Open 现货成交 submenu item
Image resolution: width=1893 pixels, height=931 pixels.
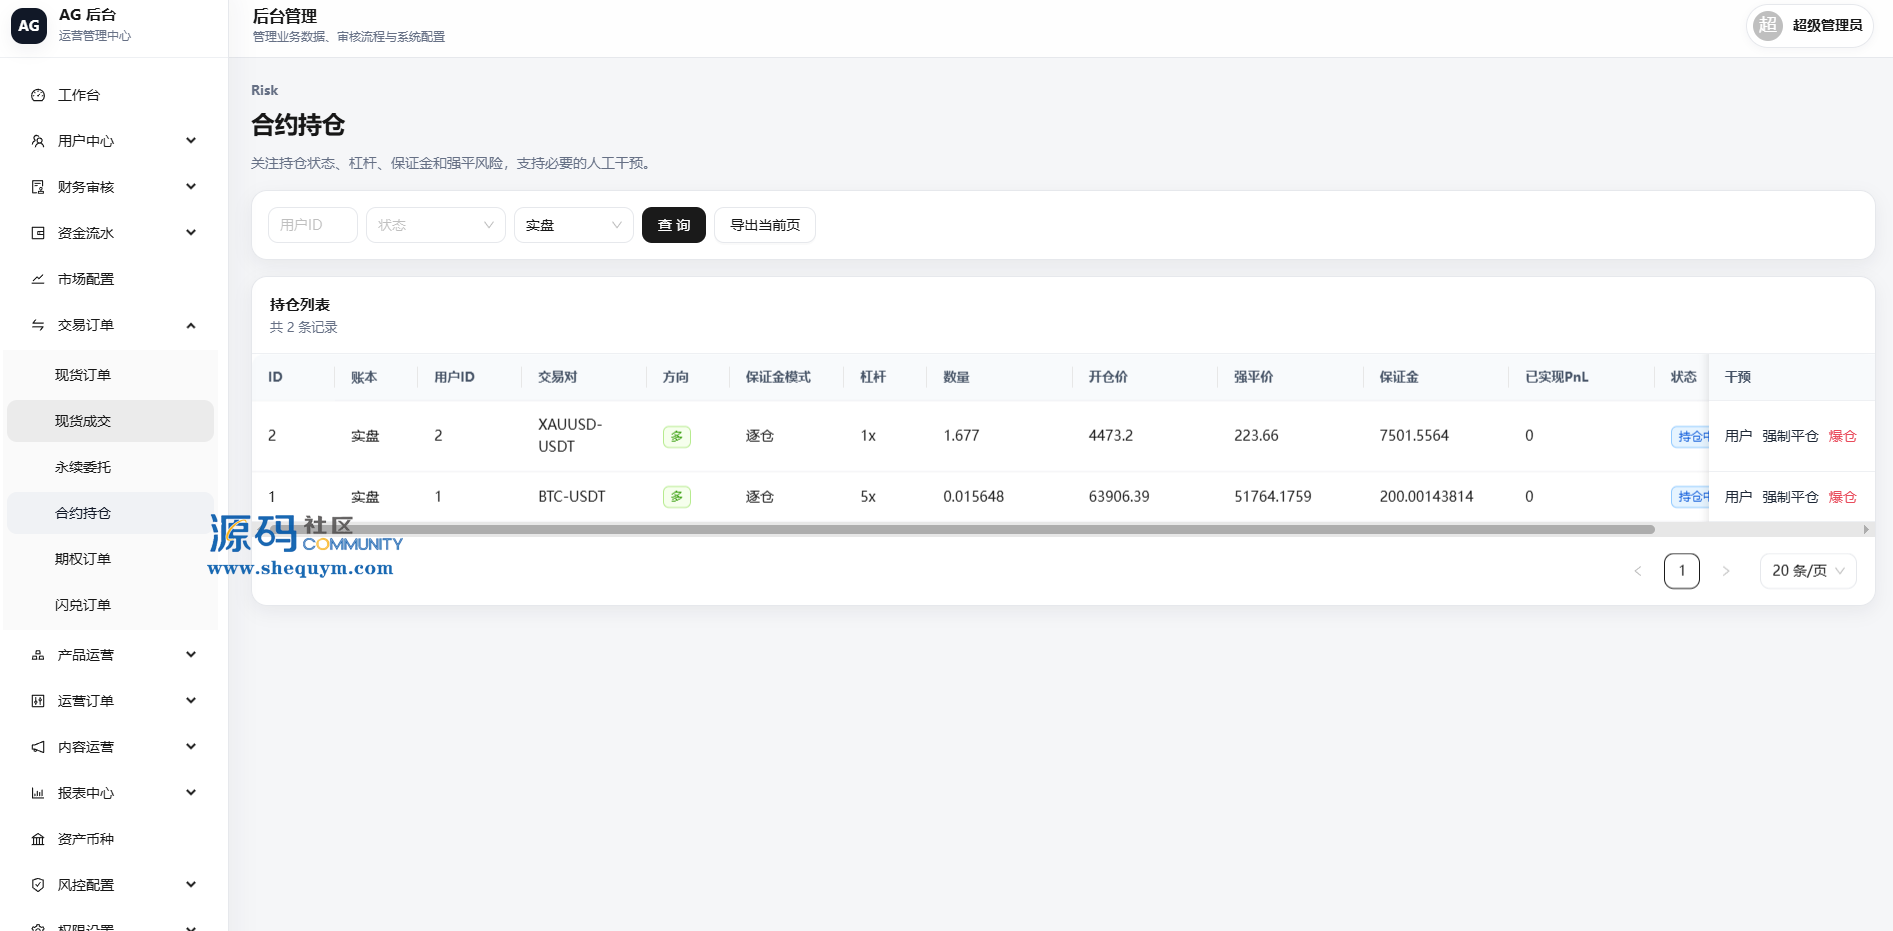pyautogui.click(x=110, y=421)
